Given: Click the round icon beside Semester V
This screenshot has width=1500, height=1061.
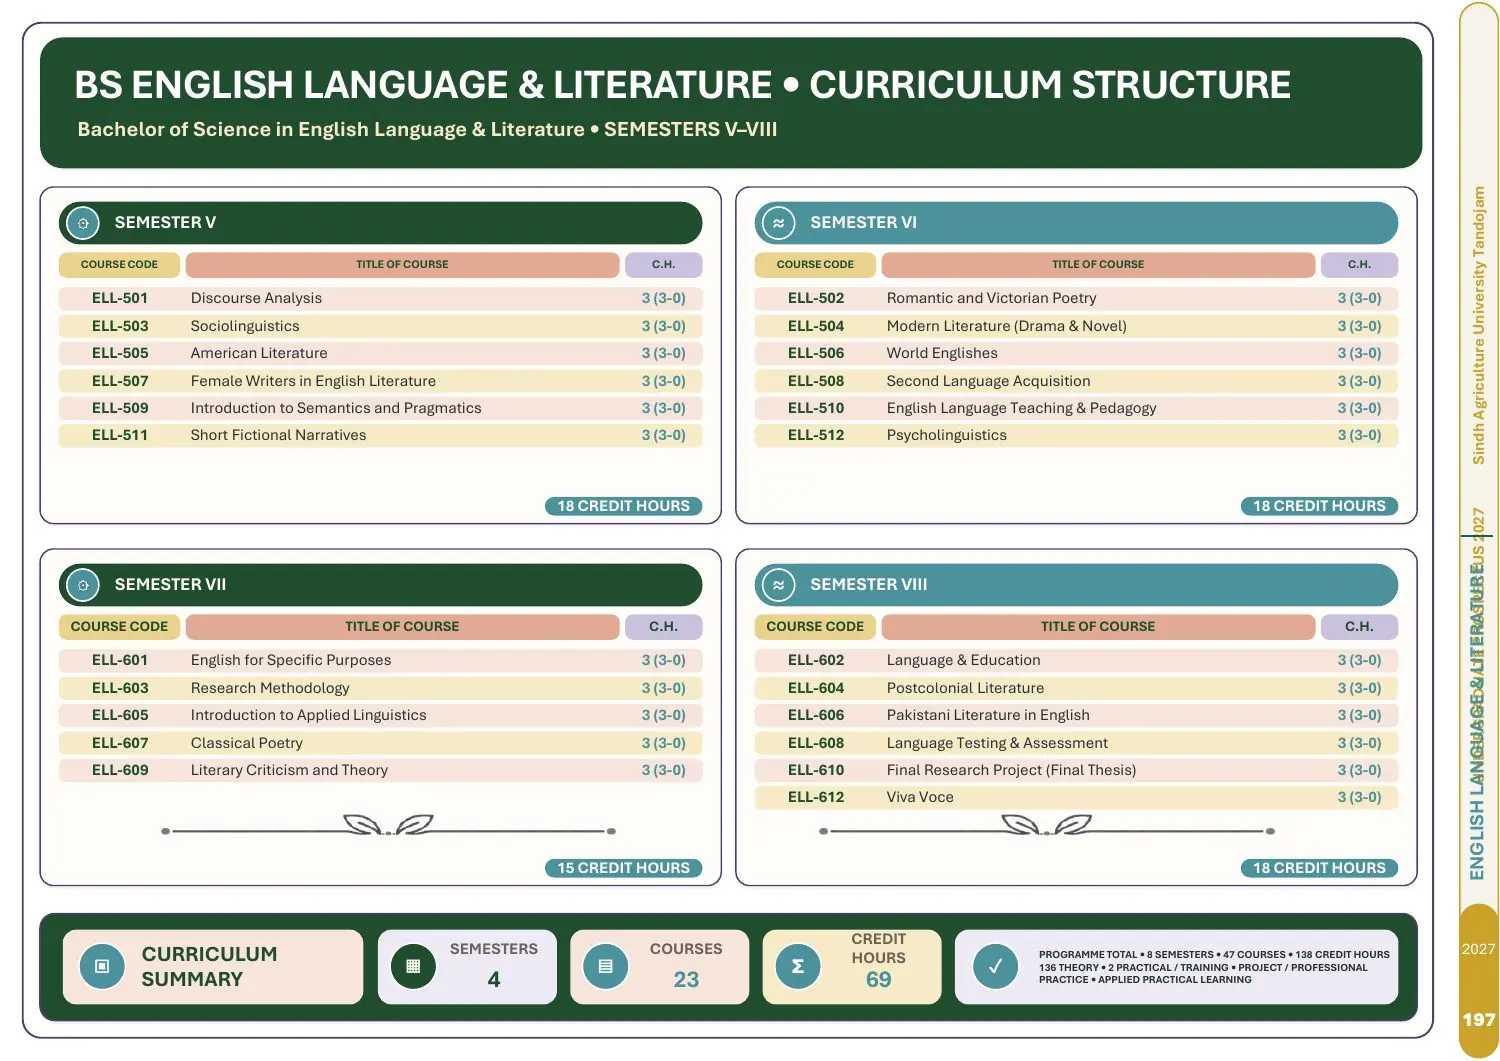Looking at the screenshot, I should coord(83,223).
